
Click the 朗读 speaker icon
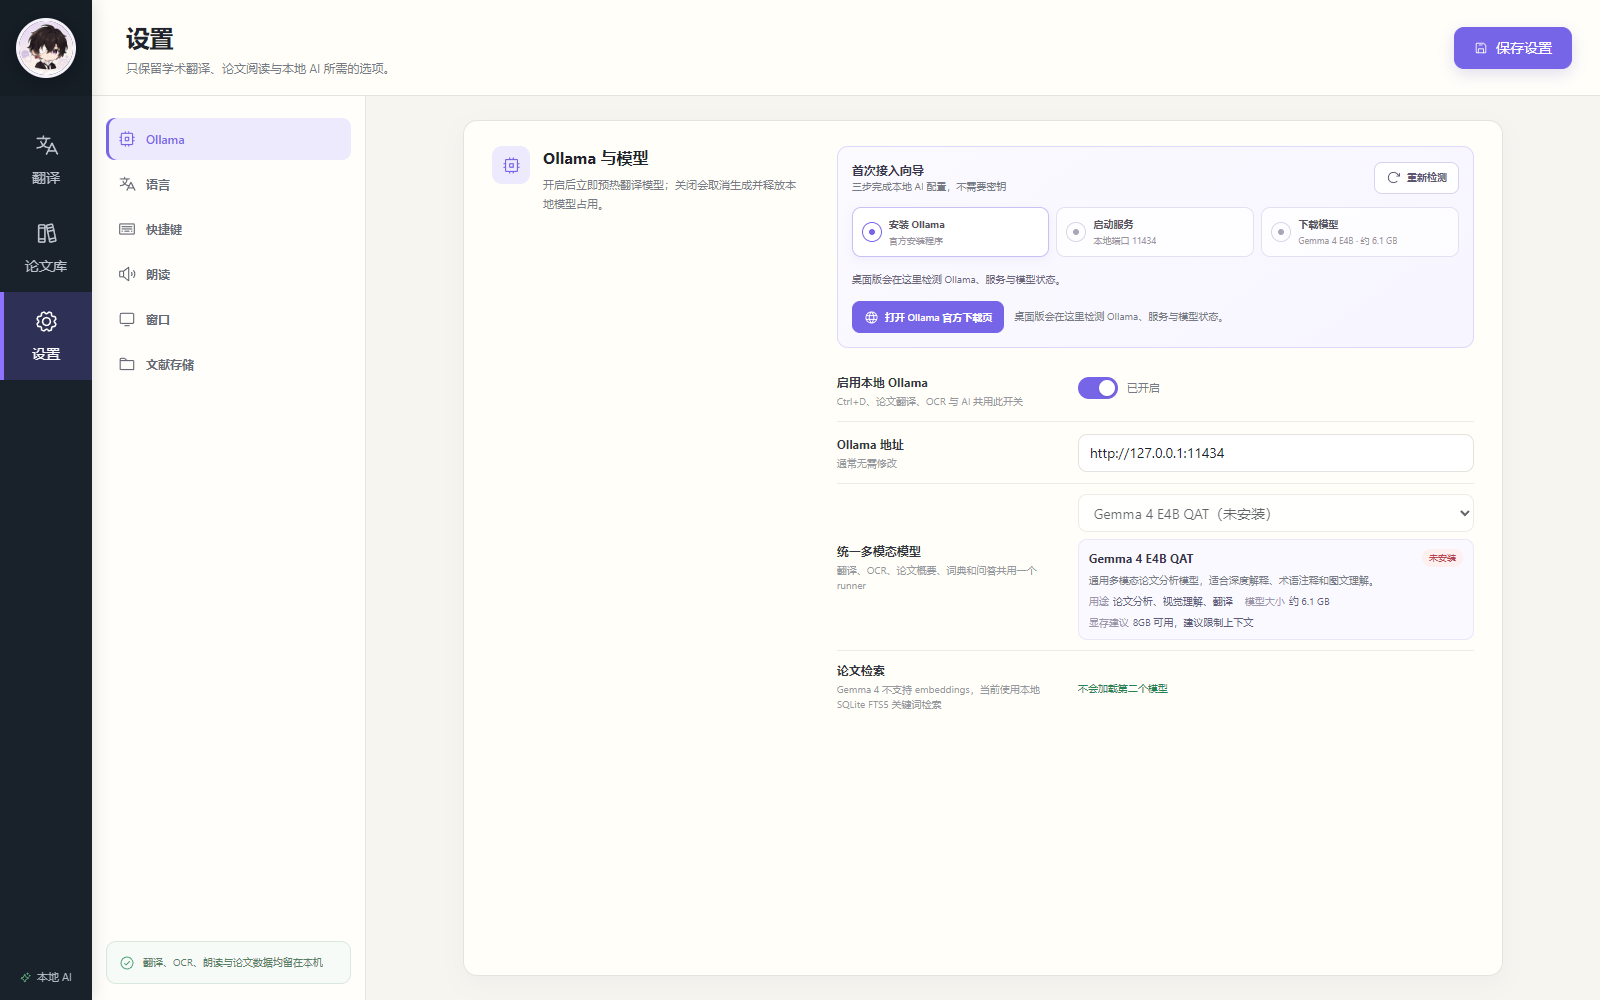(x=127, y=274)
